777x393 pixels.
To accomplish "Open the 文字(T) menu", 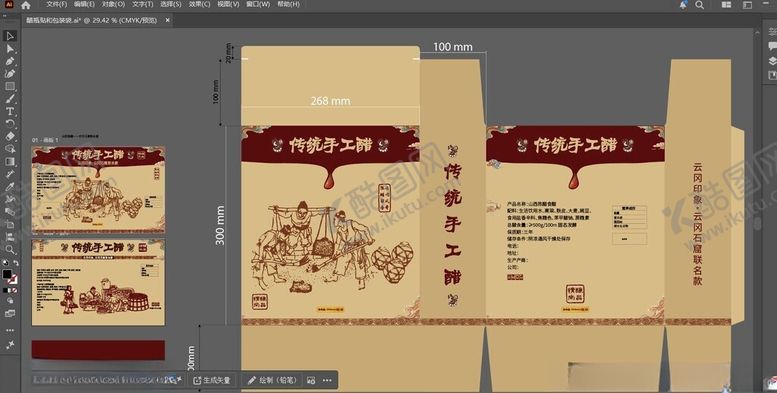I will pos(143,4).
